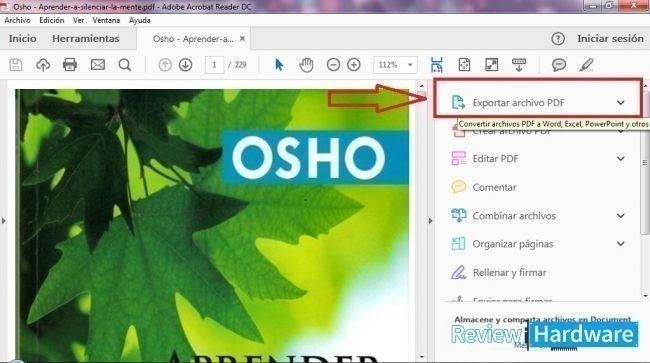Expand the Editar PDF chevron
Screen dimensions: 650x363
(x=621, y=158)
